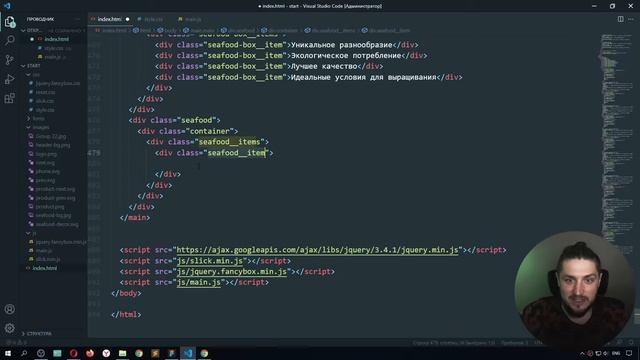Click the Explorer panel ellipsis menu
The width and height of the screenshot is (640, 360).
pyautogui.click(x=78, y=19)
